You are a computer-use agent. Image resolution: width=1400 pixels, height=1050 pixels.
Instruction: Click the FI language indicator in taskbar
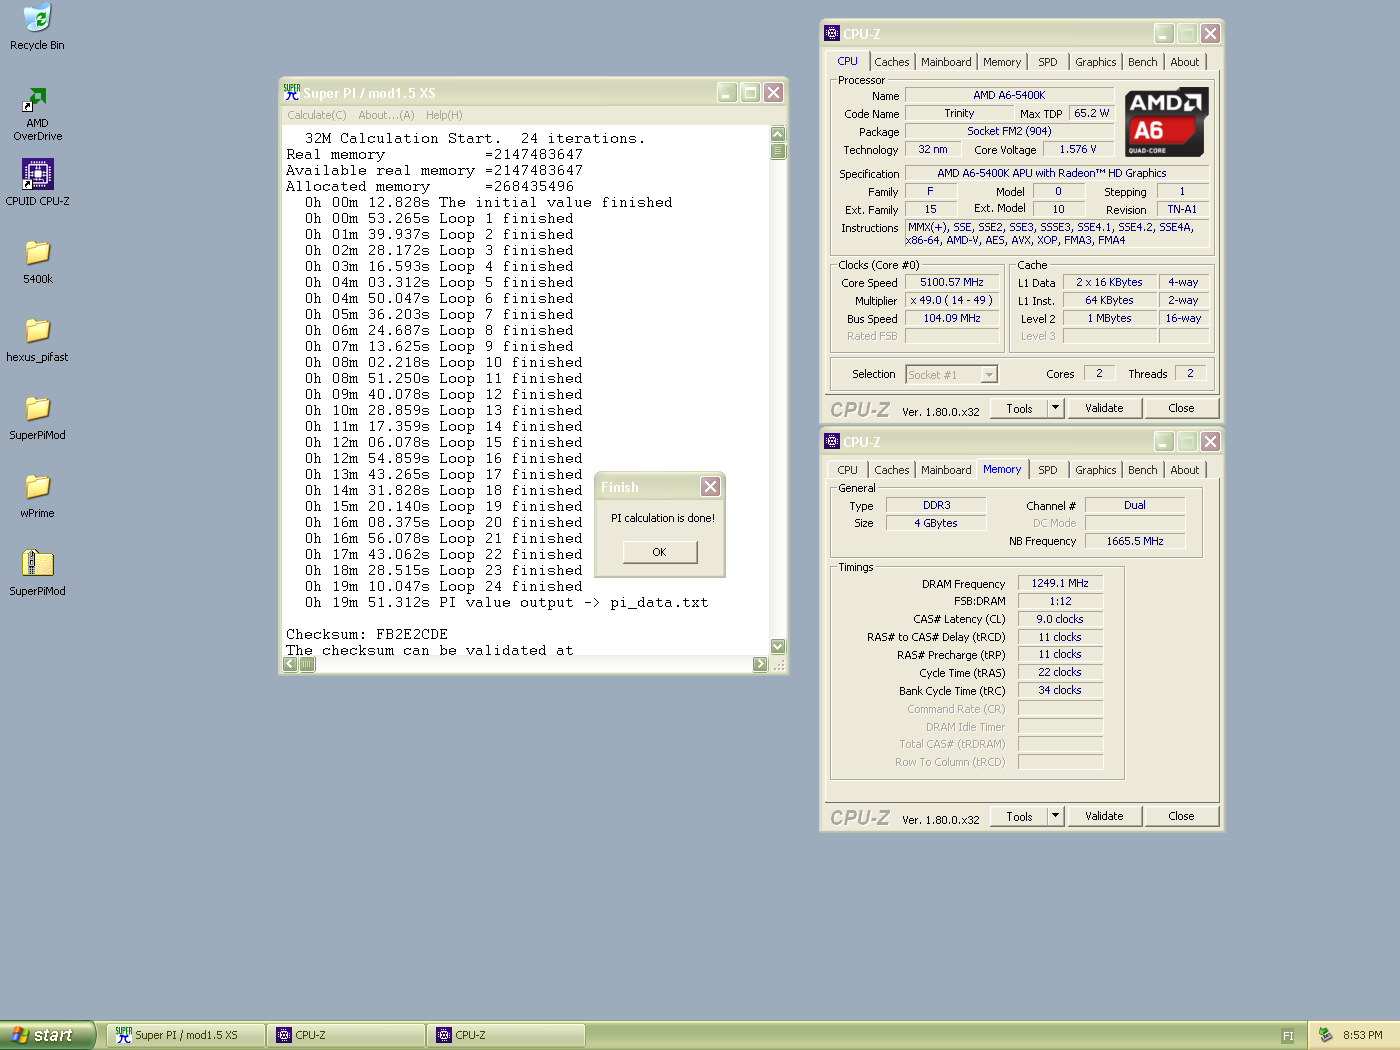click(x=1288, y=1036)
